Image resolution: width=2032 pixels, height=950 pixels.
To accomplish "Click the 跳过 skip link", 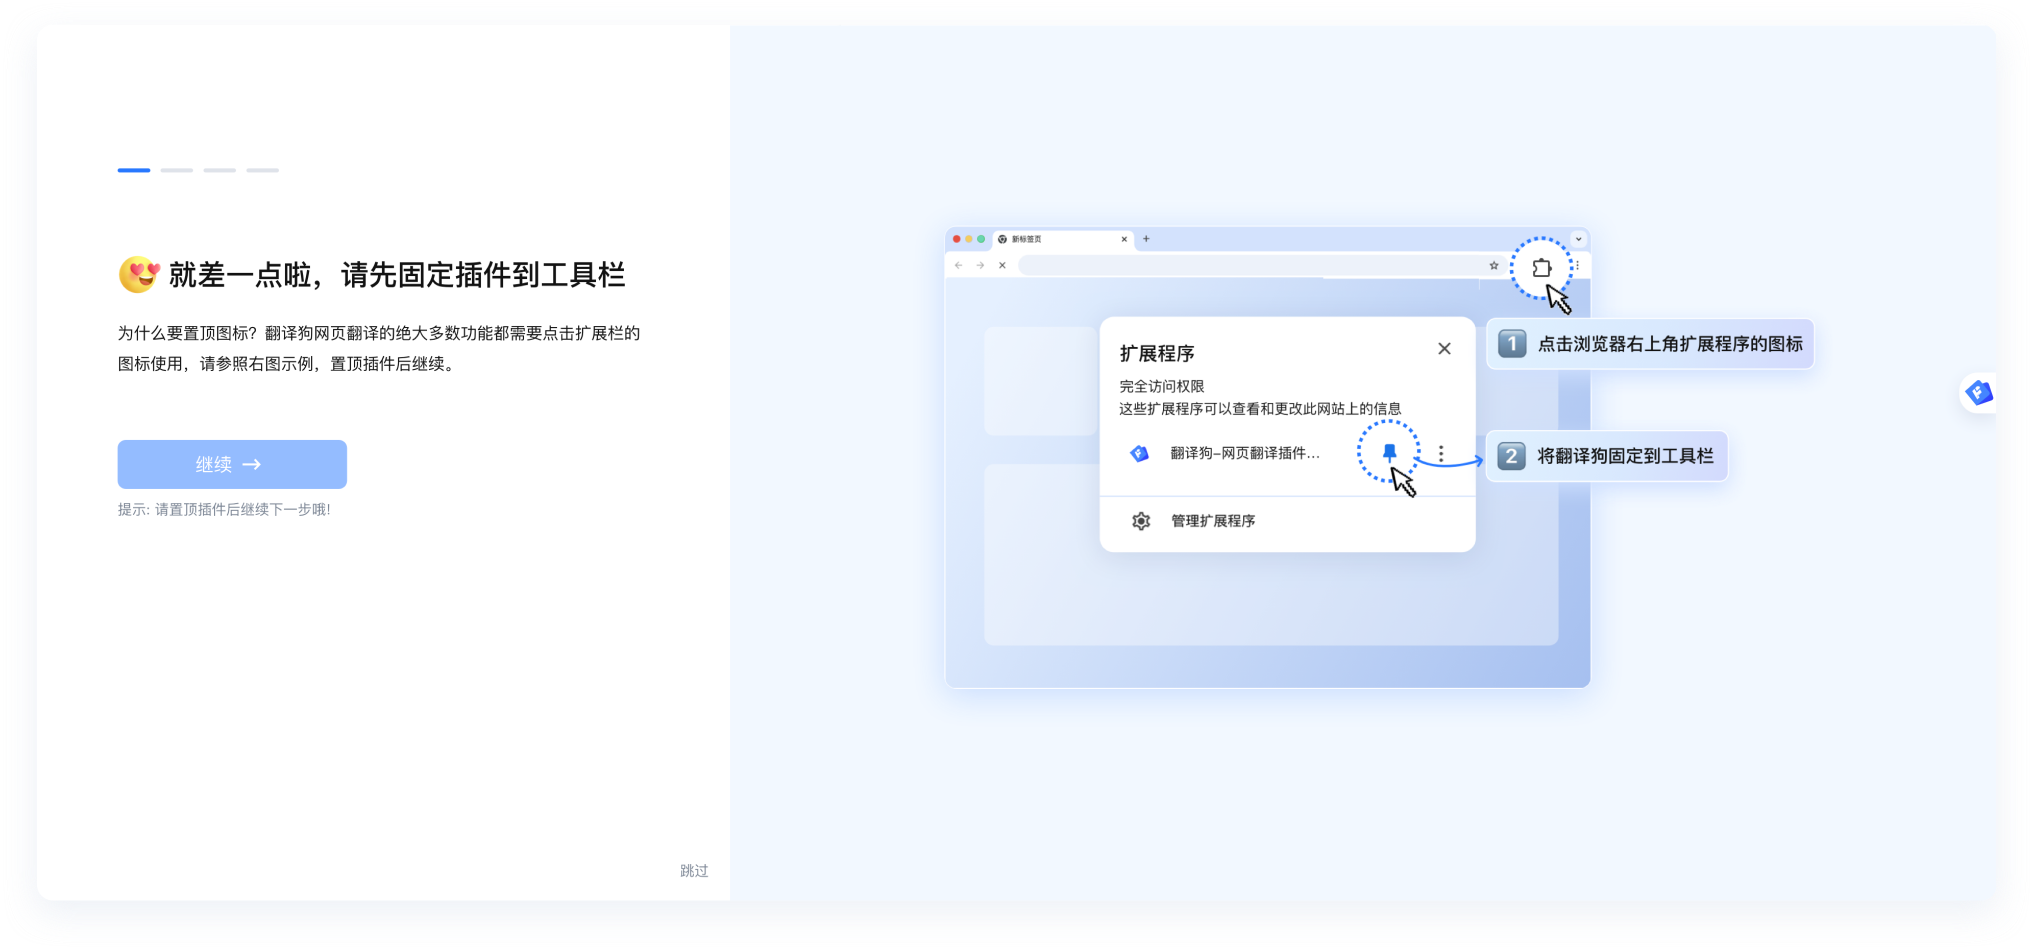I will (x=694, y=871).
